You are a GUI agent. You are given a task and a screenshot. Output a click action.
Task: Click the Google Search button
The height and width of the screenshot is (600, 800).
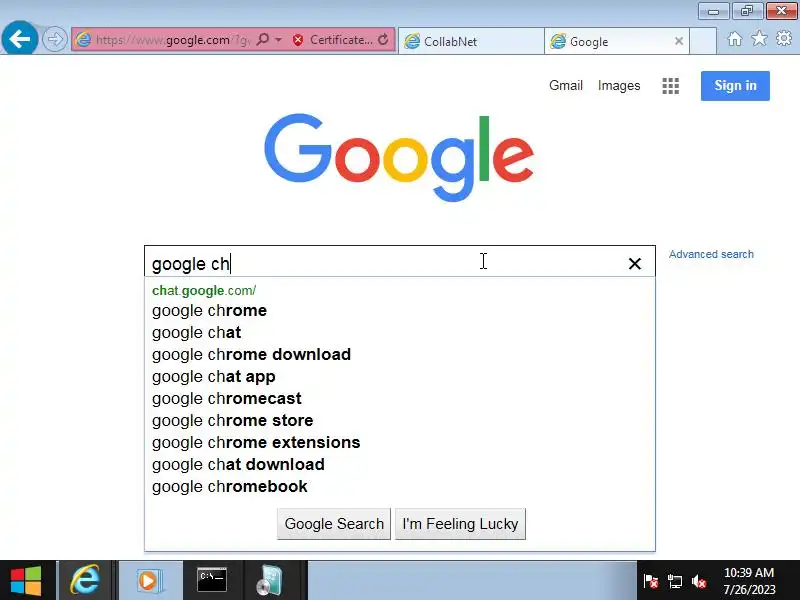tap(334, 523)
